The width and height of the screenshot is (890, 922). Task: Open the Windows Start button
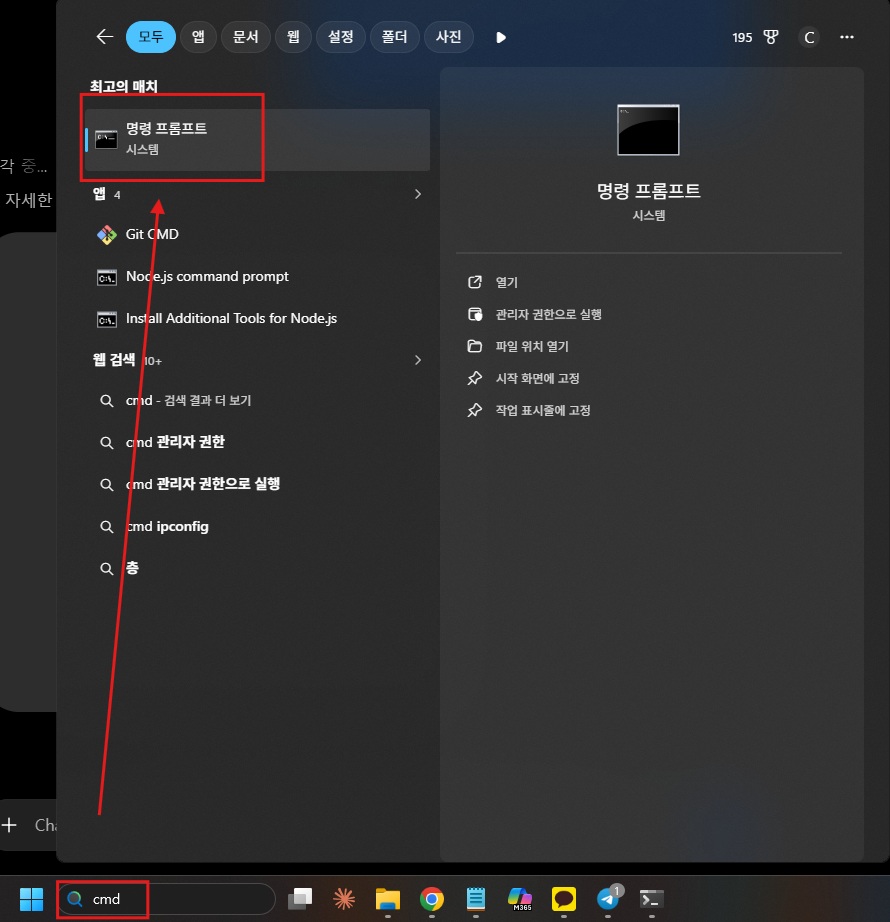(x=32, y=898)
